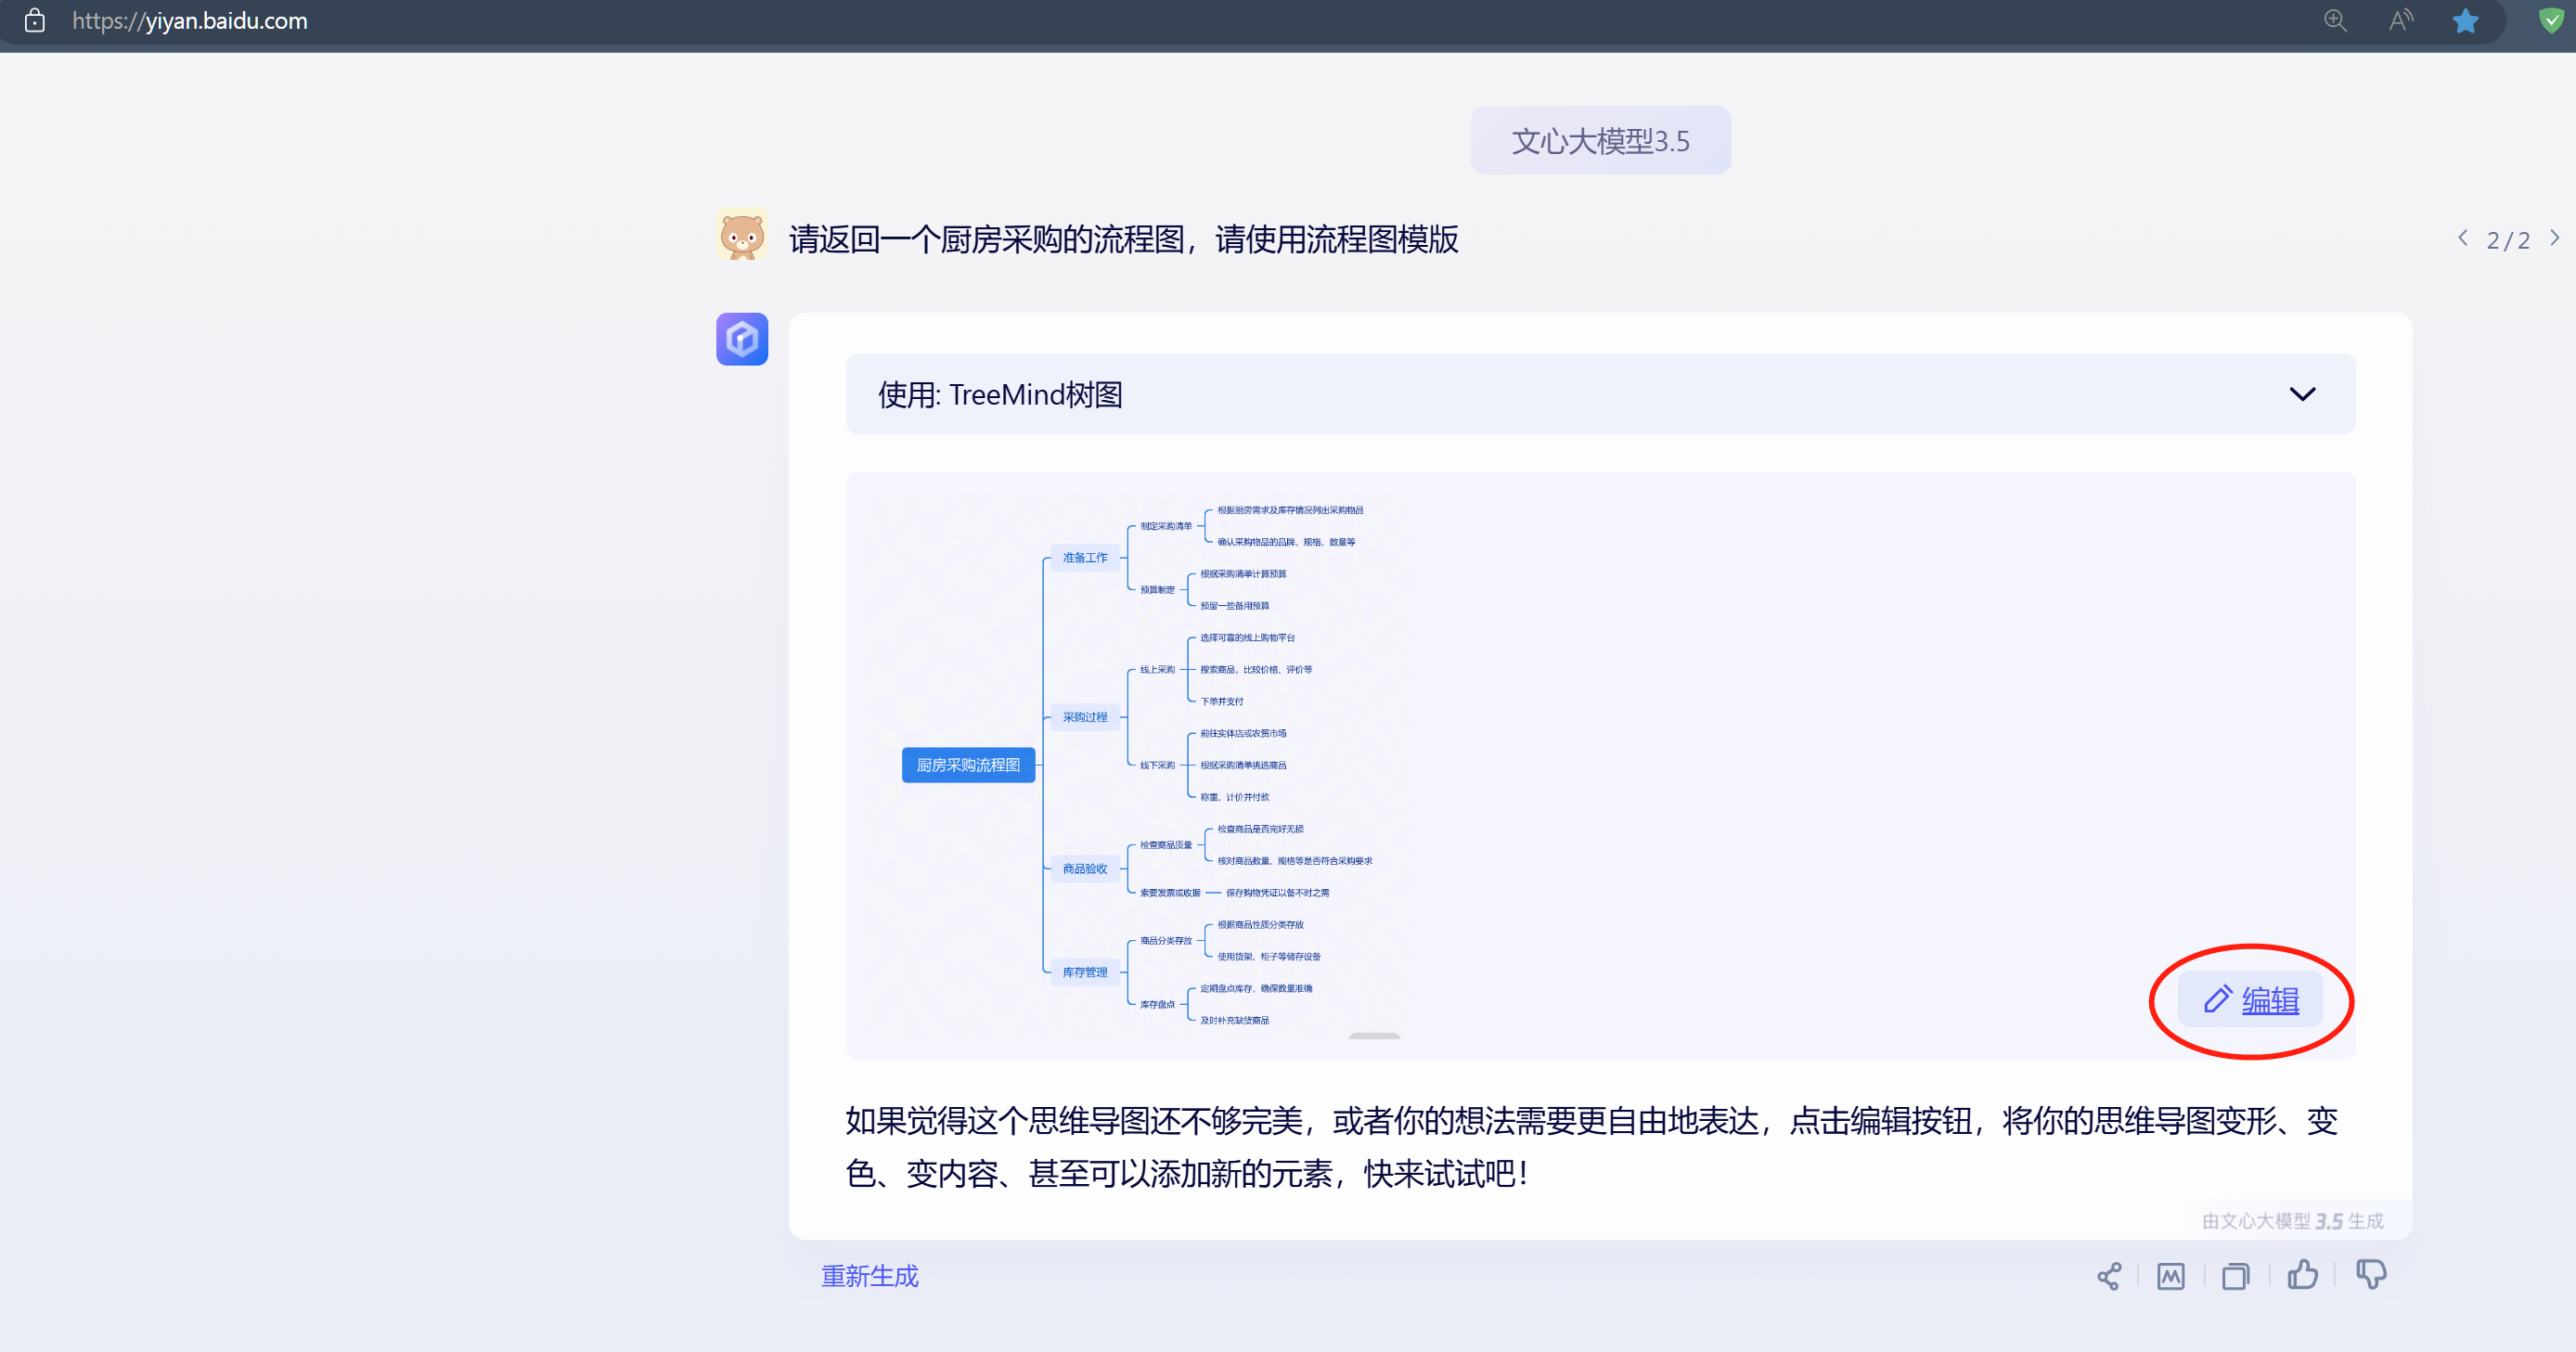Copy the response with copy icon
The image size is (2576, 1352).
pos(2236,1276)
